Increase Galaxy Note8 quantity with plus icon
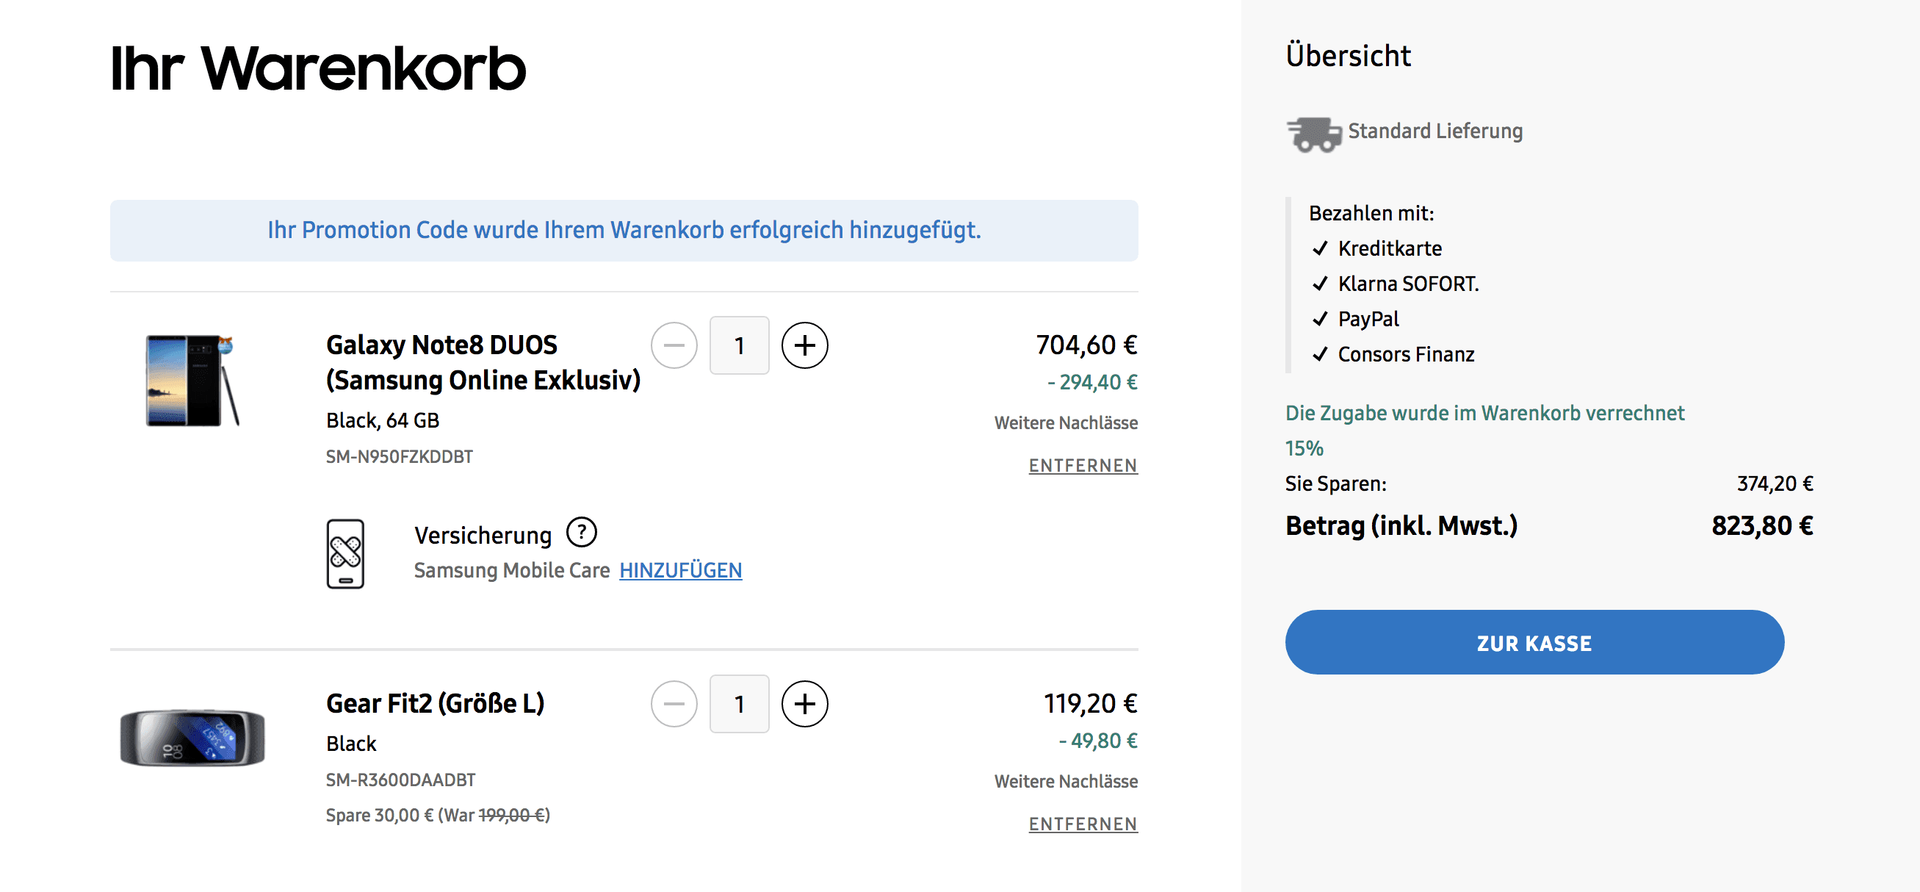The width and height of the screenshot is (1920, 892). click(804, 346)
